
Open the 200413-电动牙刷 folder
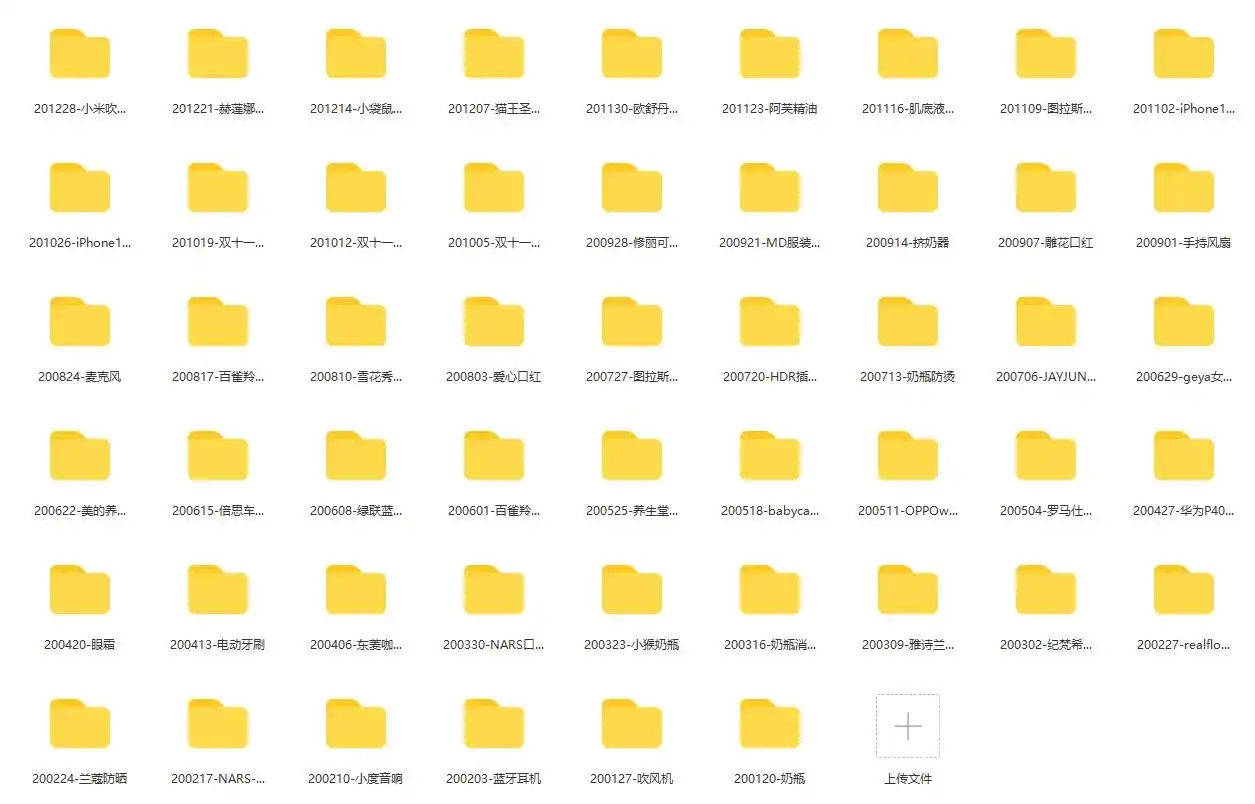217,590
